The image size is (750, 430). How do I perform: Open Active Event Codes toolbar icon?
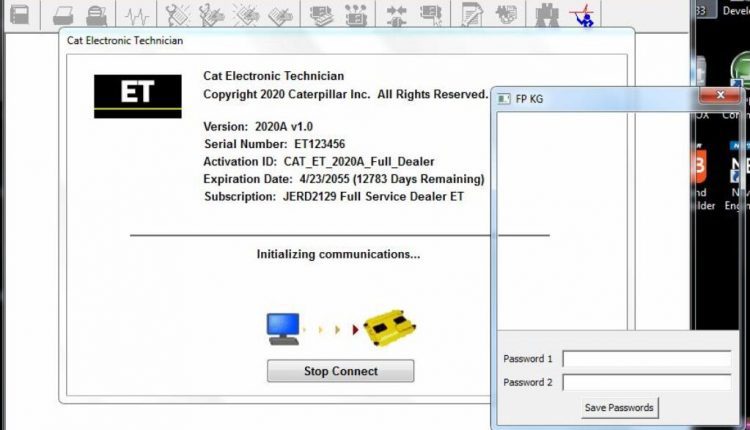click(246, 15)
